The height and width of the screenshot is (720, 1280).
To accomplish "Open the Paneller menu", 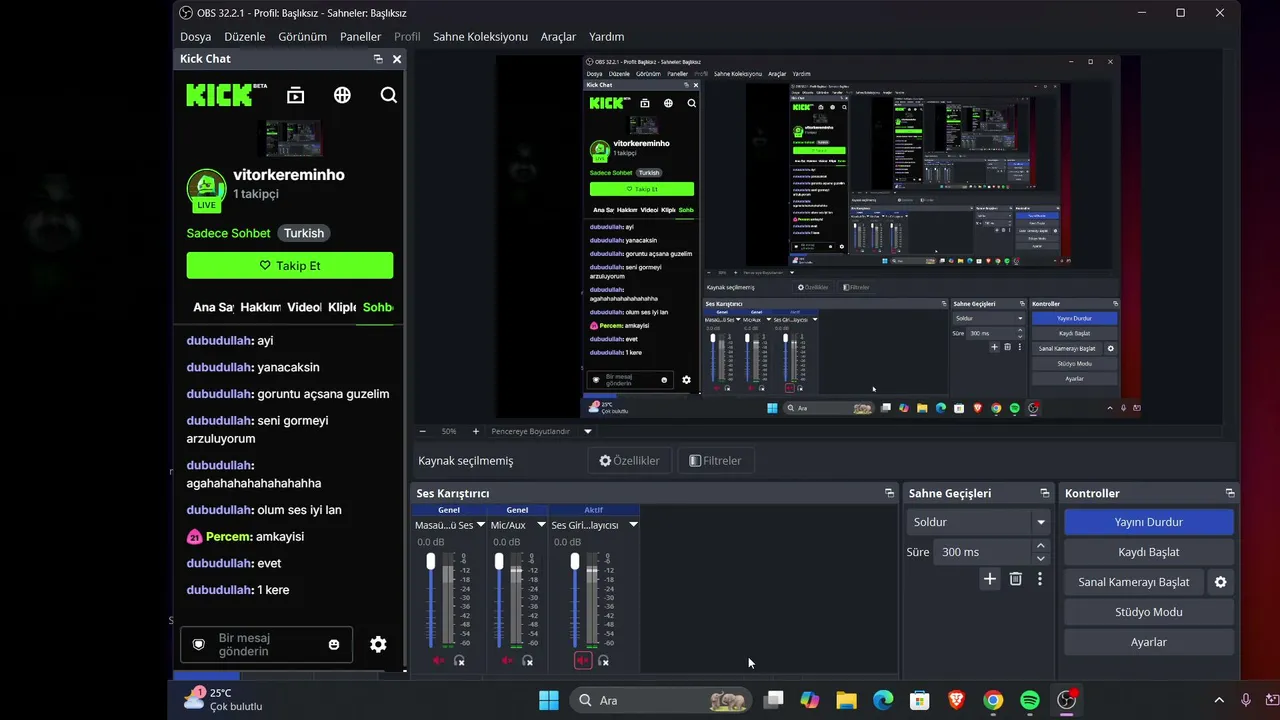I will [x=361, y=37].
